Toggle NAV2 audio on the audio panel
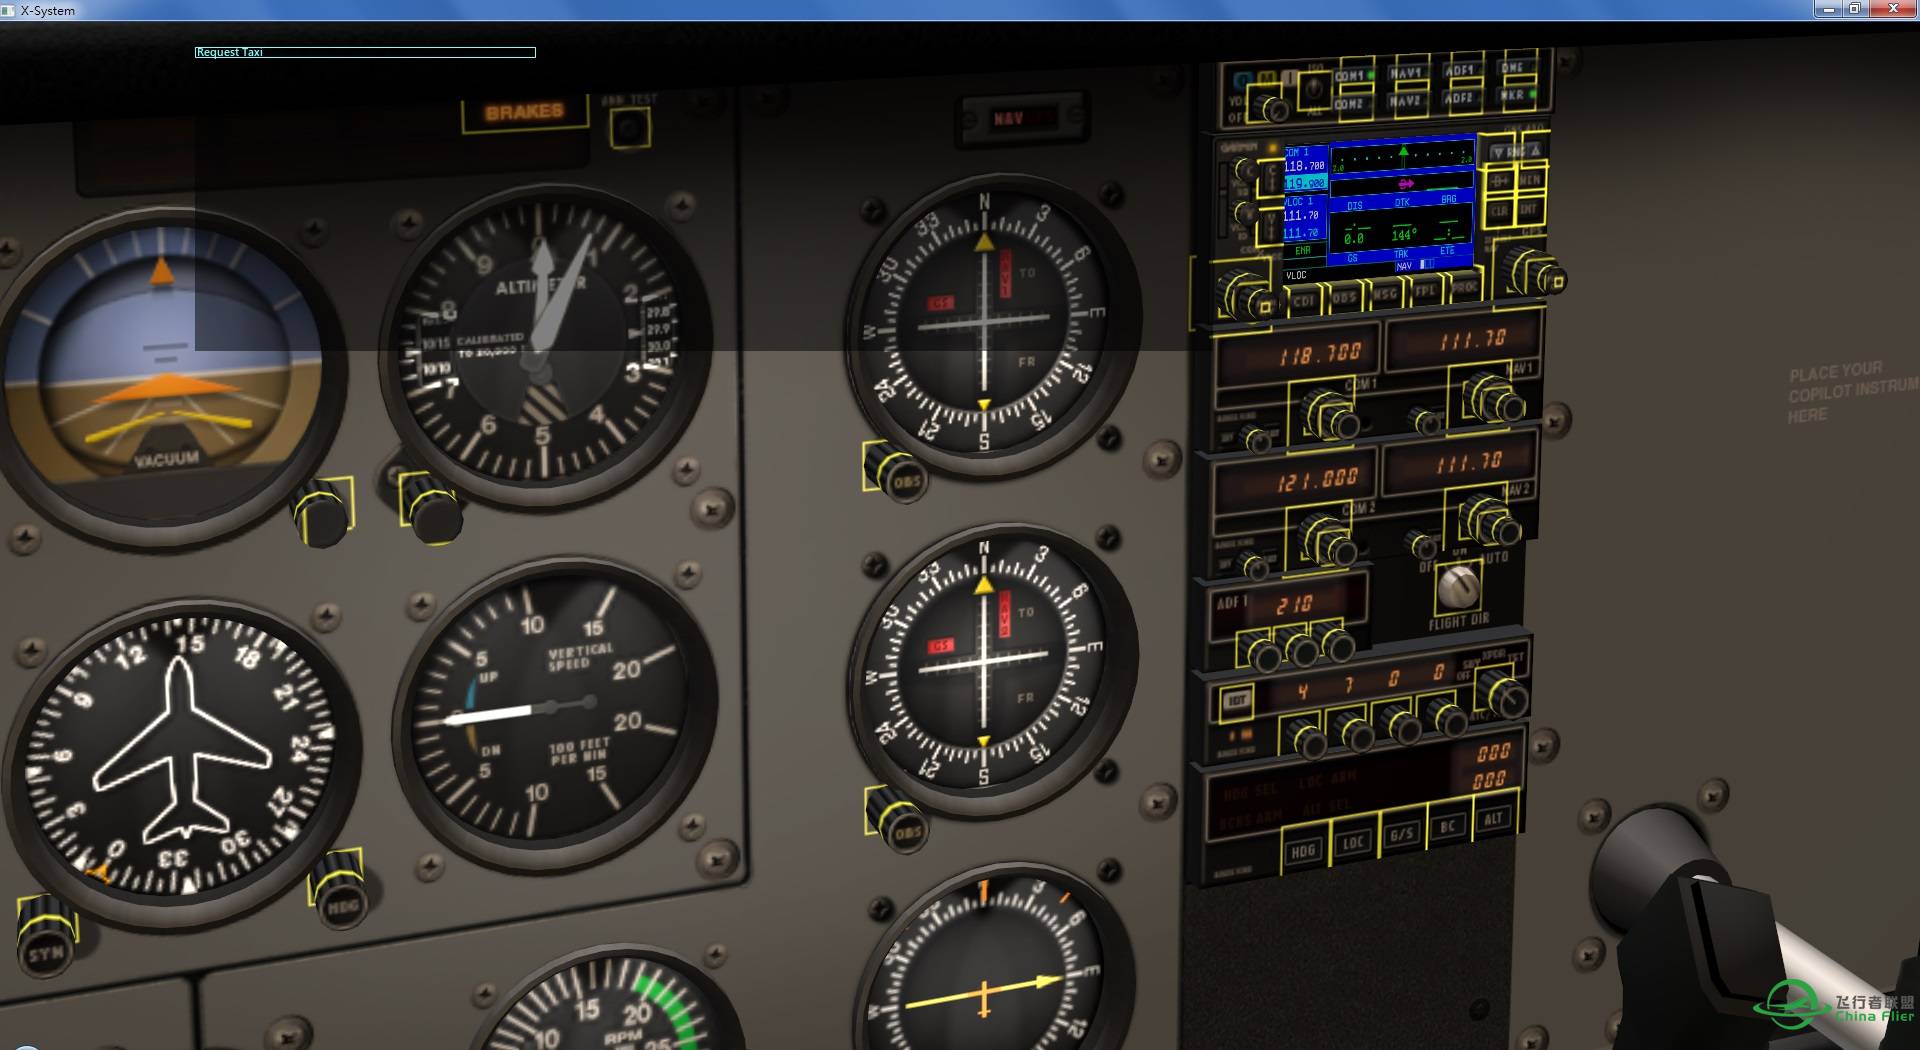1920x1050 pixels. pos(1406,101)
